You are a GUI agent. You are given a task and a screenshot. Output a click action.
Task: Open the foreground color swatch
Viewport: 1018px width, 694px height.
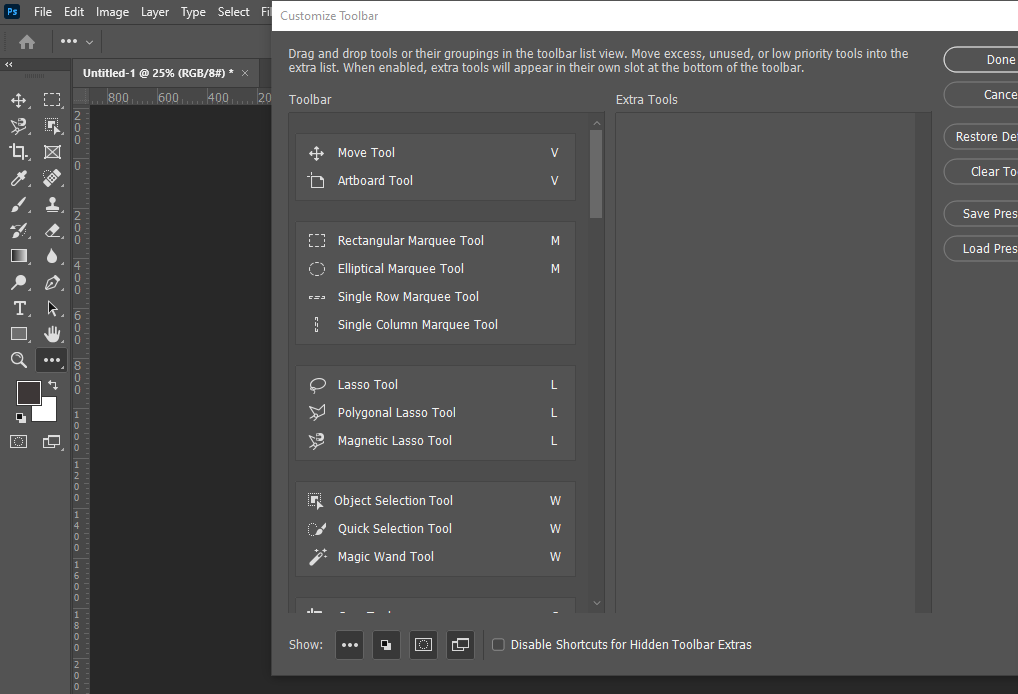tap(29, 393)
